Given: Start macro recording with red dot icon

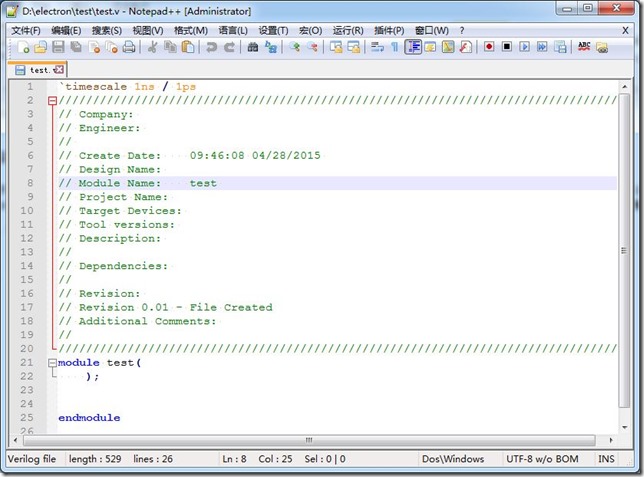Looking at the screenshot, I should pyautogui.click(x=489, y=47).
